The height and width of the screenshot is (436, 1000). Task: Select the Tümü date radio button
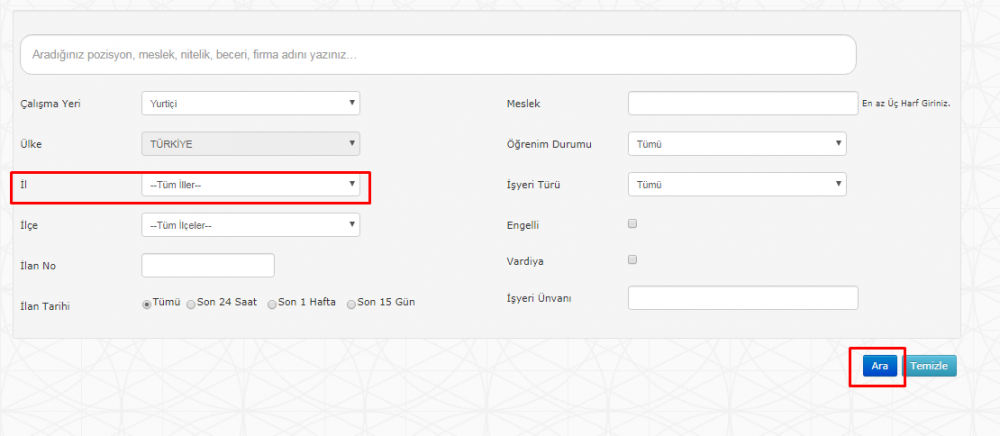(x=147, y=305)
